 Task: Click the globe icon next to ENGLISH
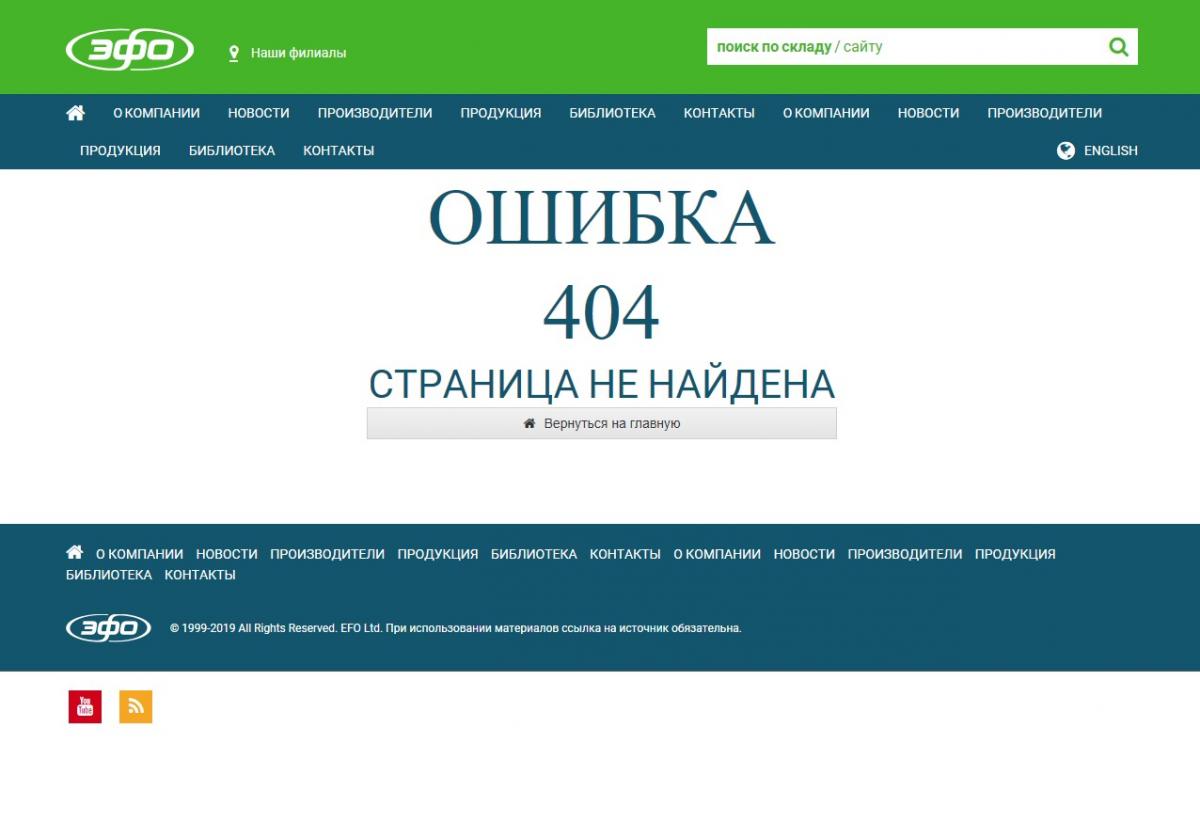(x=1066, y=151)
